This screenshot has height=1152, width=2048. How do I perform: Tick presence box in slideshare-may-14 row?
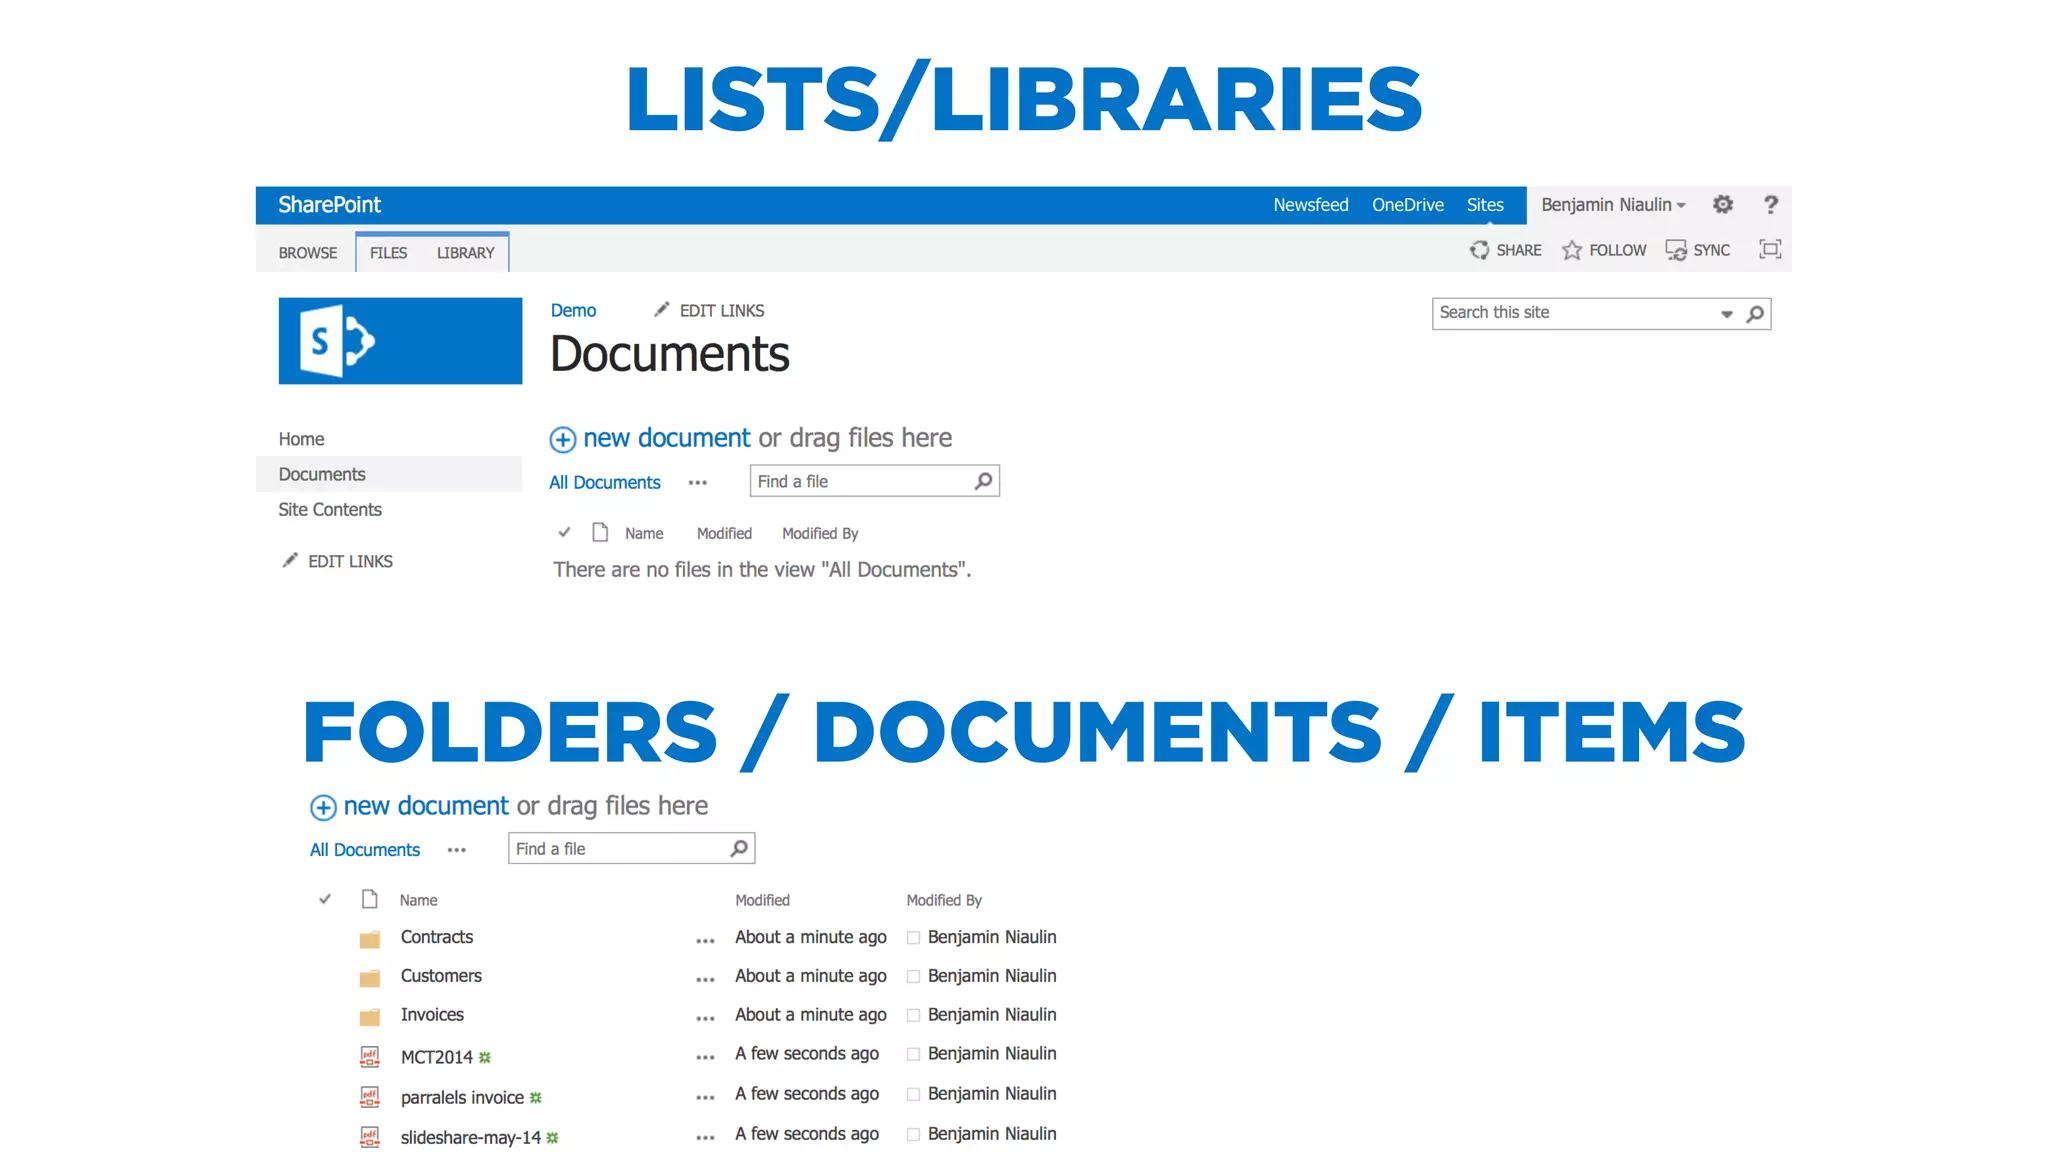coord(913,1134)
